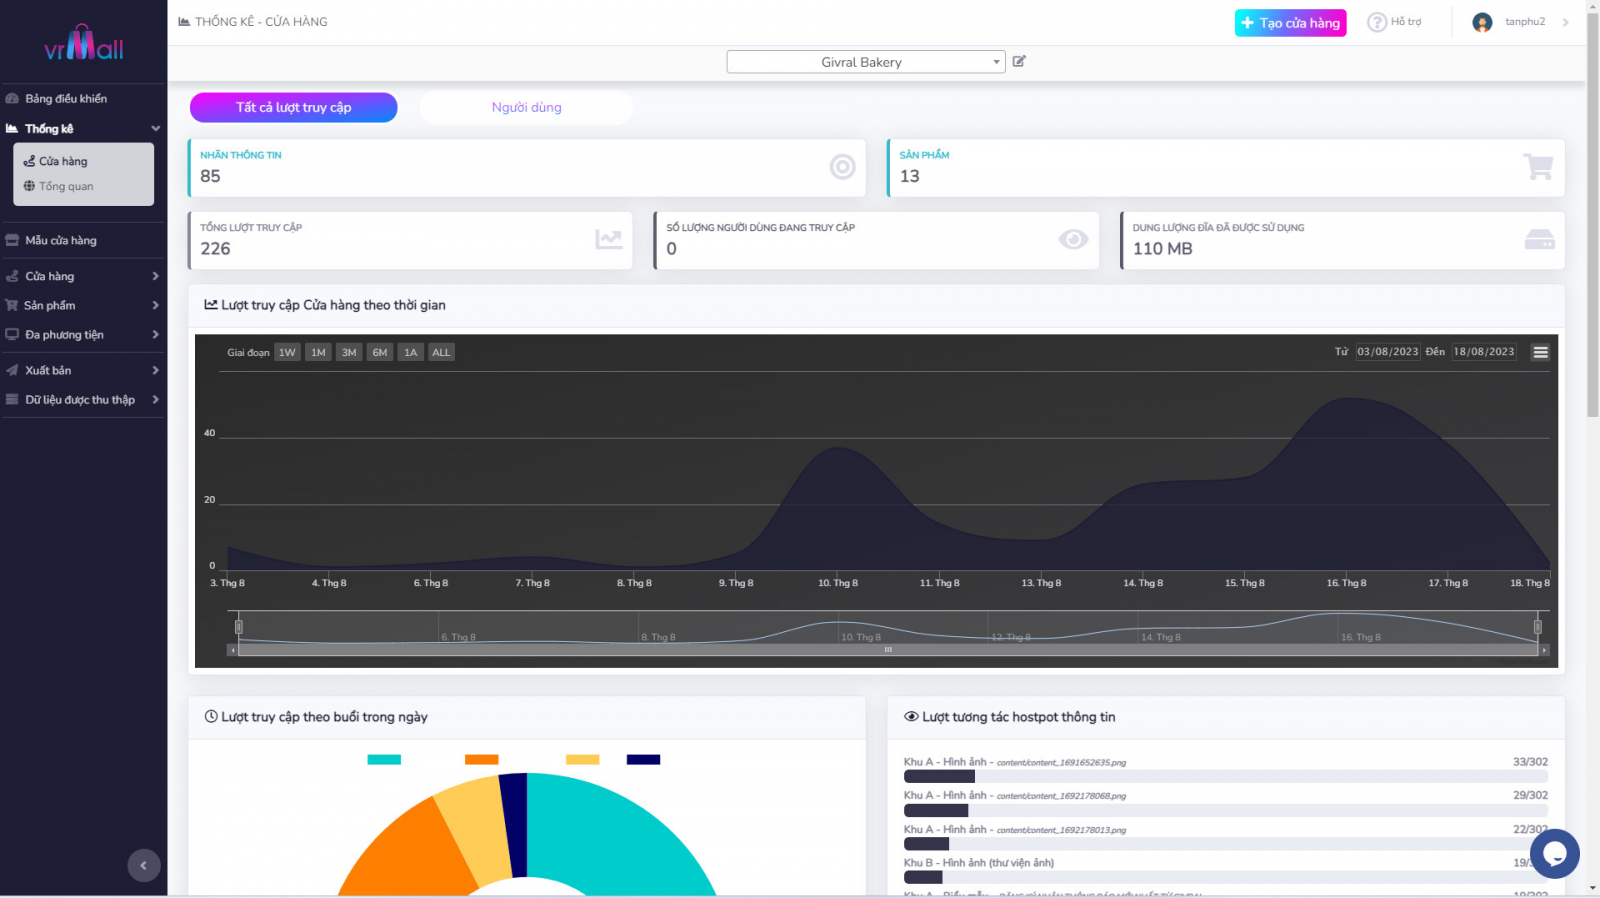Open Bảng điều khiển dashboard icon
1600x898 pixels.
[x=12, y=99]
